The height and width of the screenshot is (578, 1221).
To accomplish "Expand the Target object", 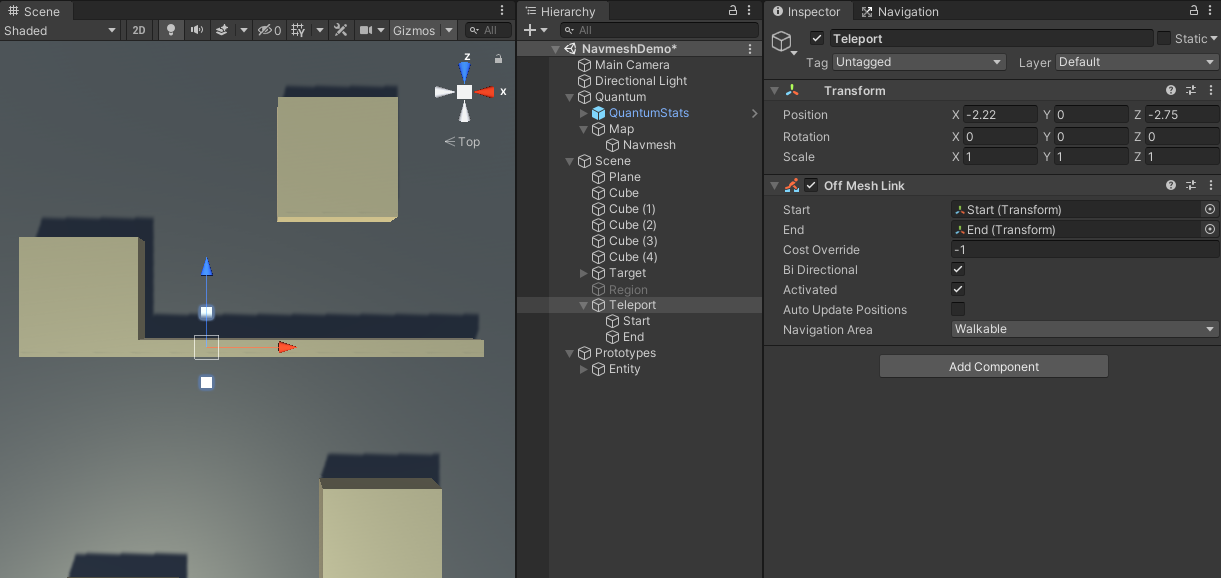I will pos(583,273).
